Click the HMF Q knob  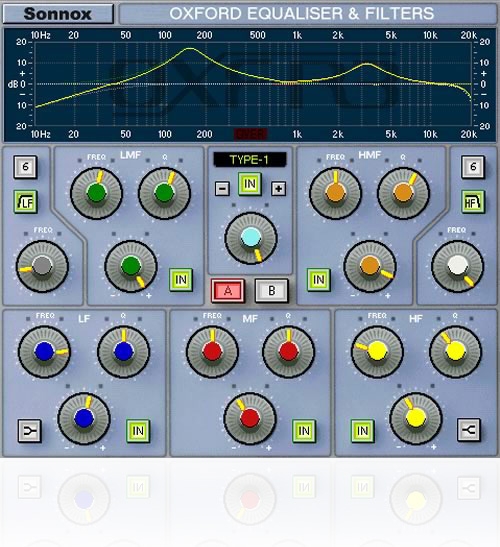[x=403, y=194]
